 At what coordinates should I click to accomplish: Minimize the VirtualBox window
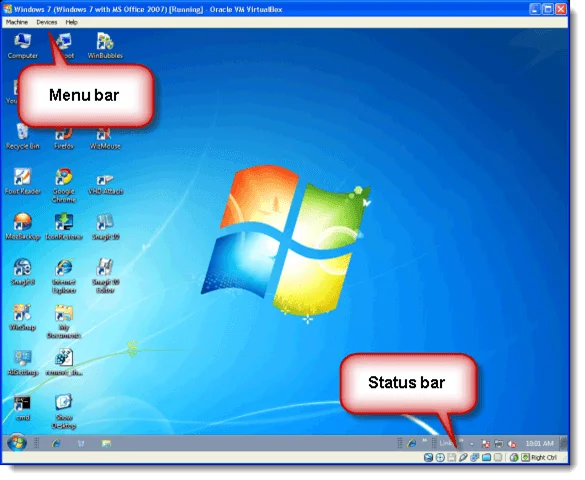pyautogui.click(x=535, y=9)
